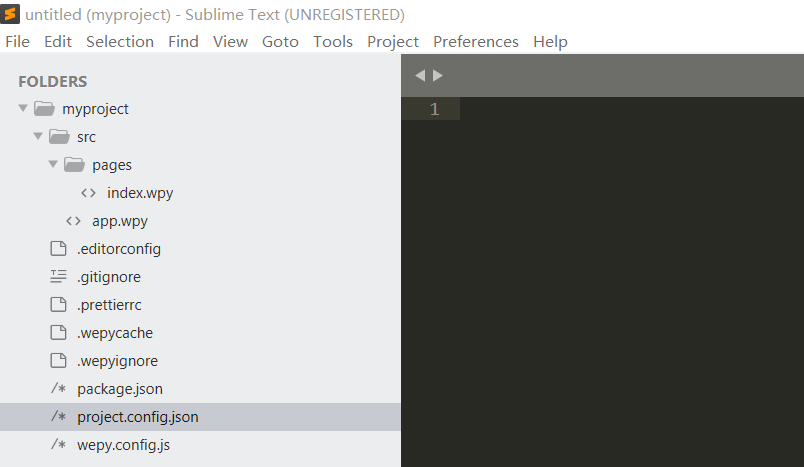Viewport: 804px width, 467px height.
Task: Click the file icon beside .editorconfig
Action: point(58,249)
